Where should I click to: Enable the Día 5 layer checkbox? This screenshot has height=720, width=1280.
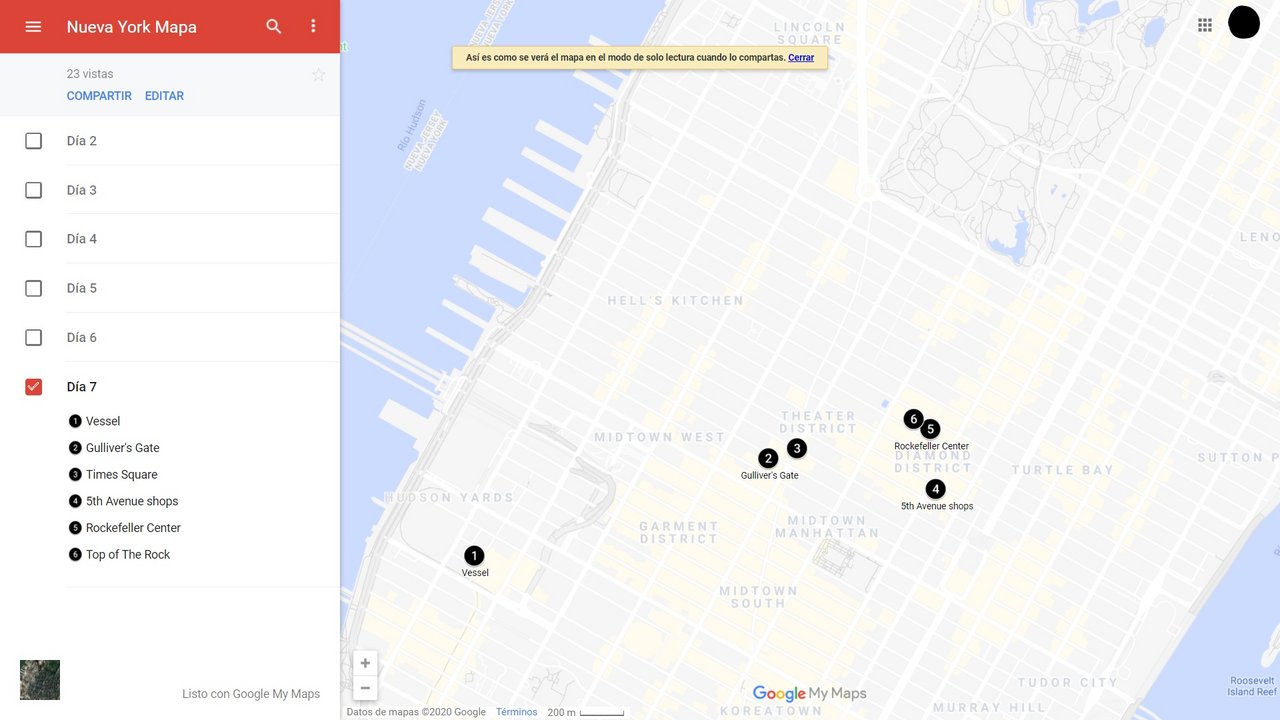tap(33, 288)
